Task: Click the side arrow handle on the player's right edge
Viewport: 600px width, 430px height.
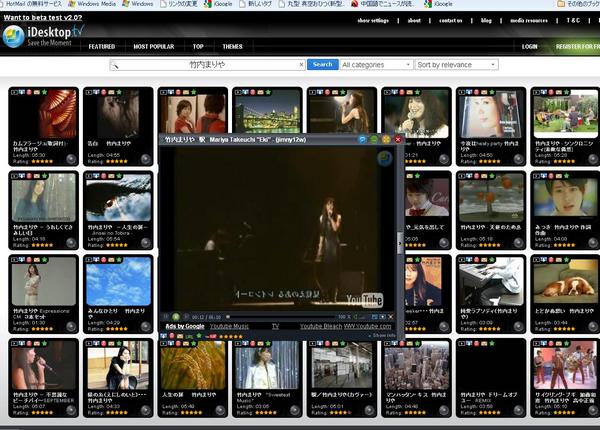Action: coord(400,243)
